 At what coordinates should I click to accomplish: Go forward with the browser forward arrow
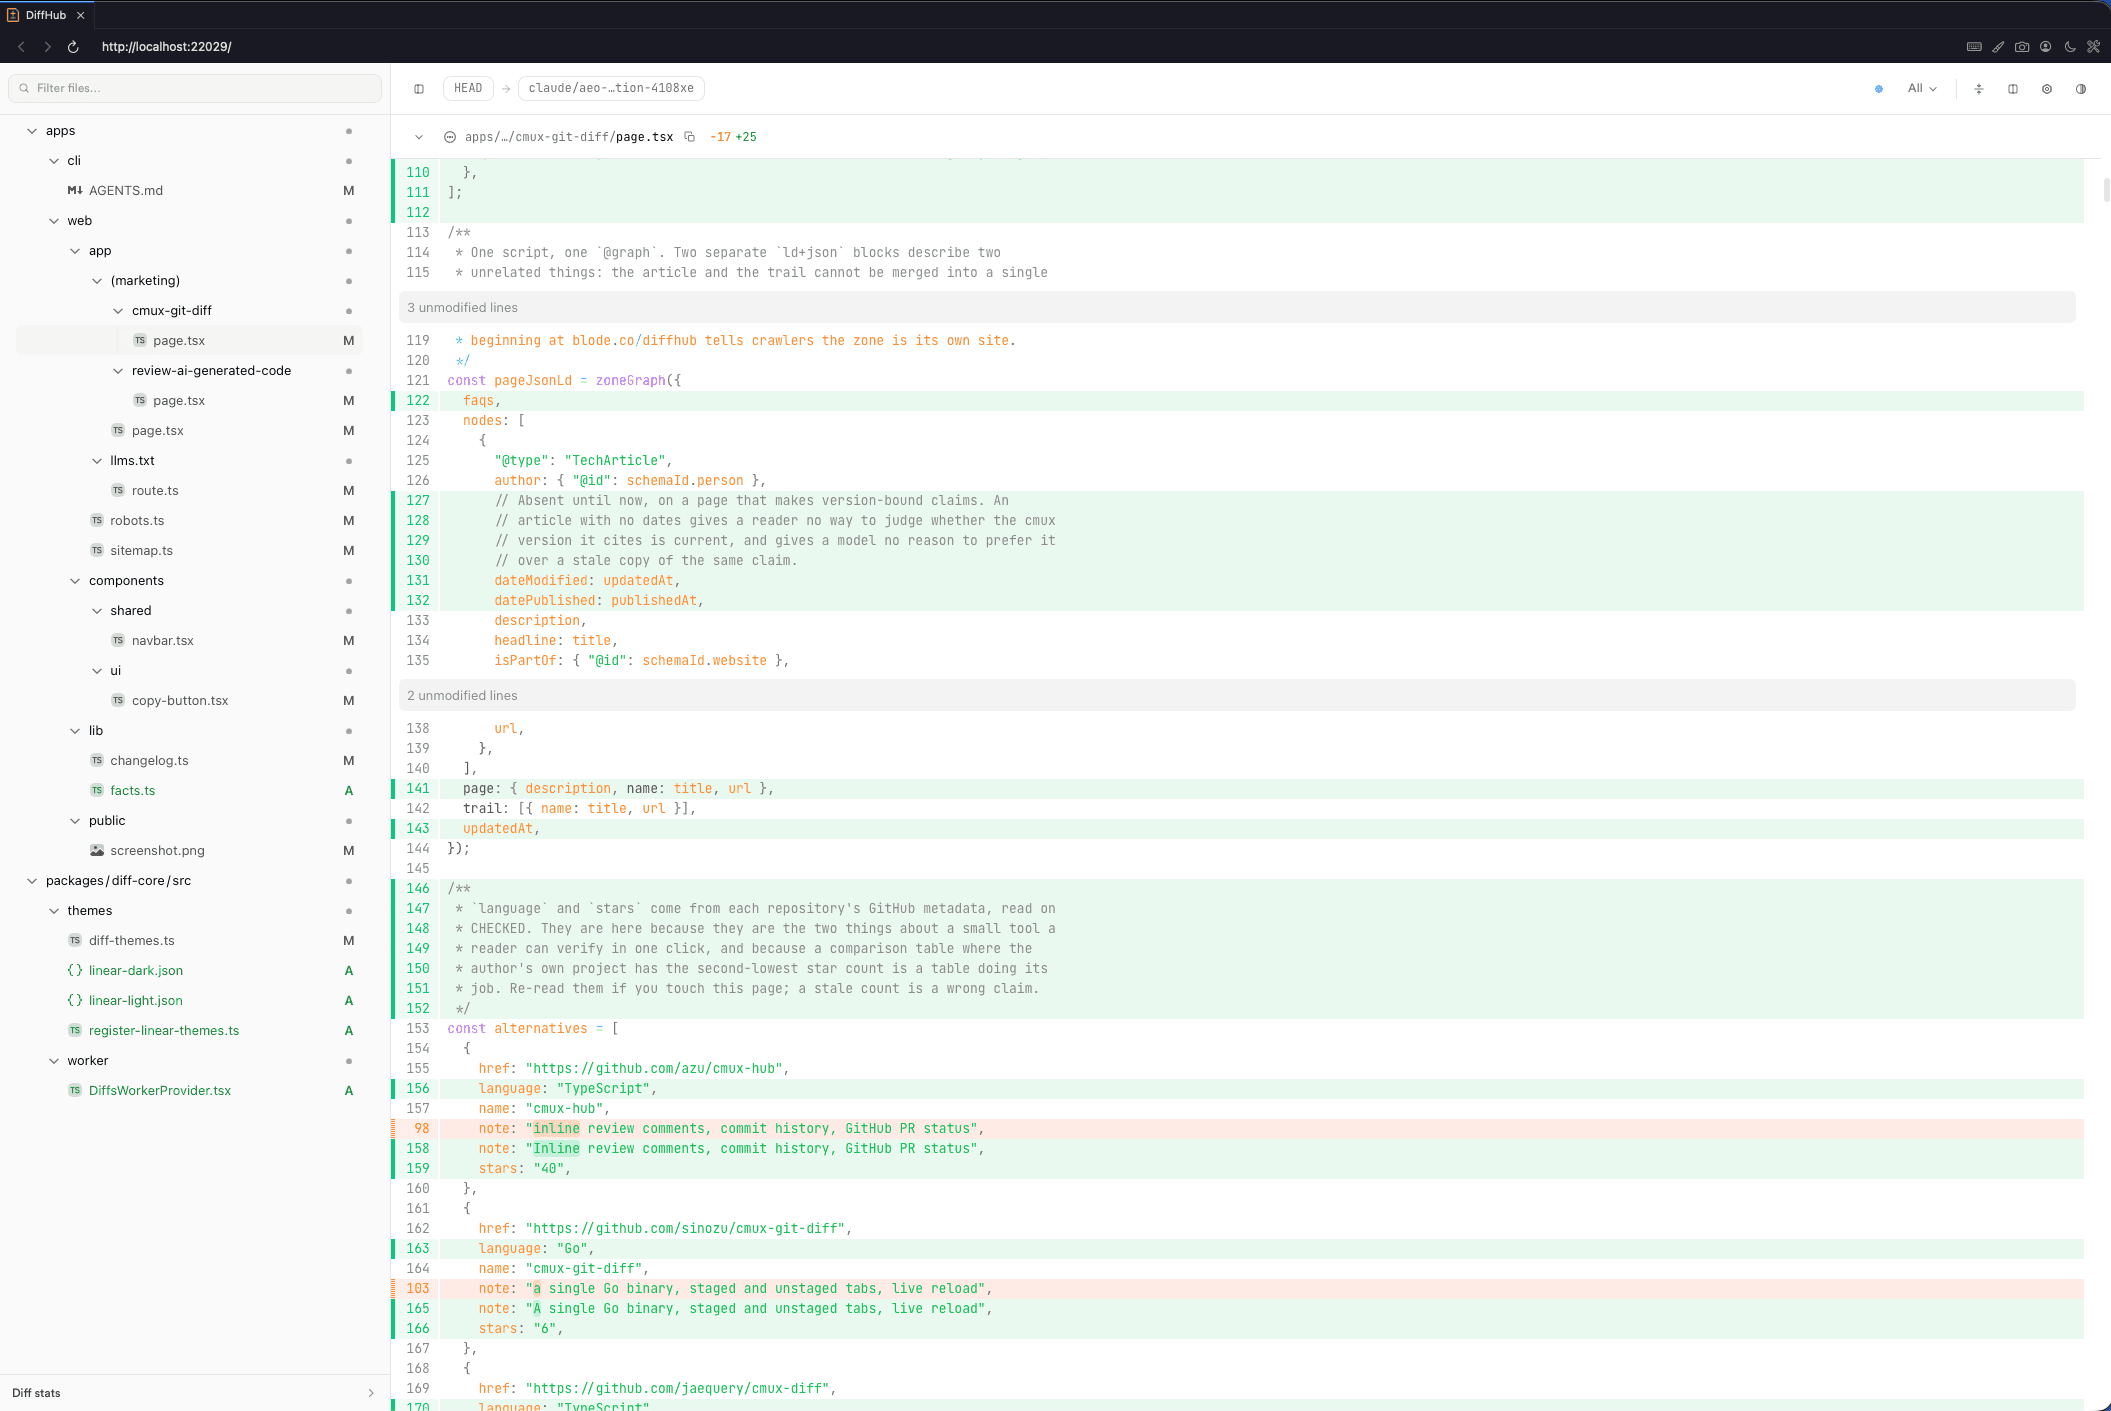coord(47,47)
